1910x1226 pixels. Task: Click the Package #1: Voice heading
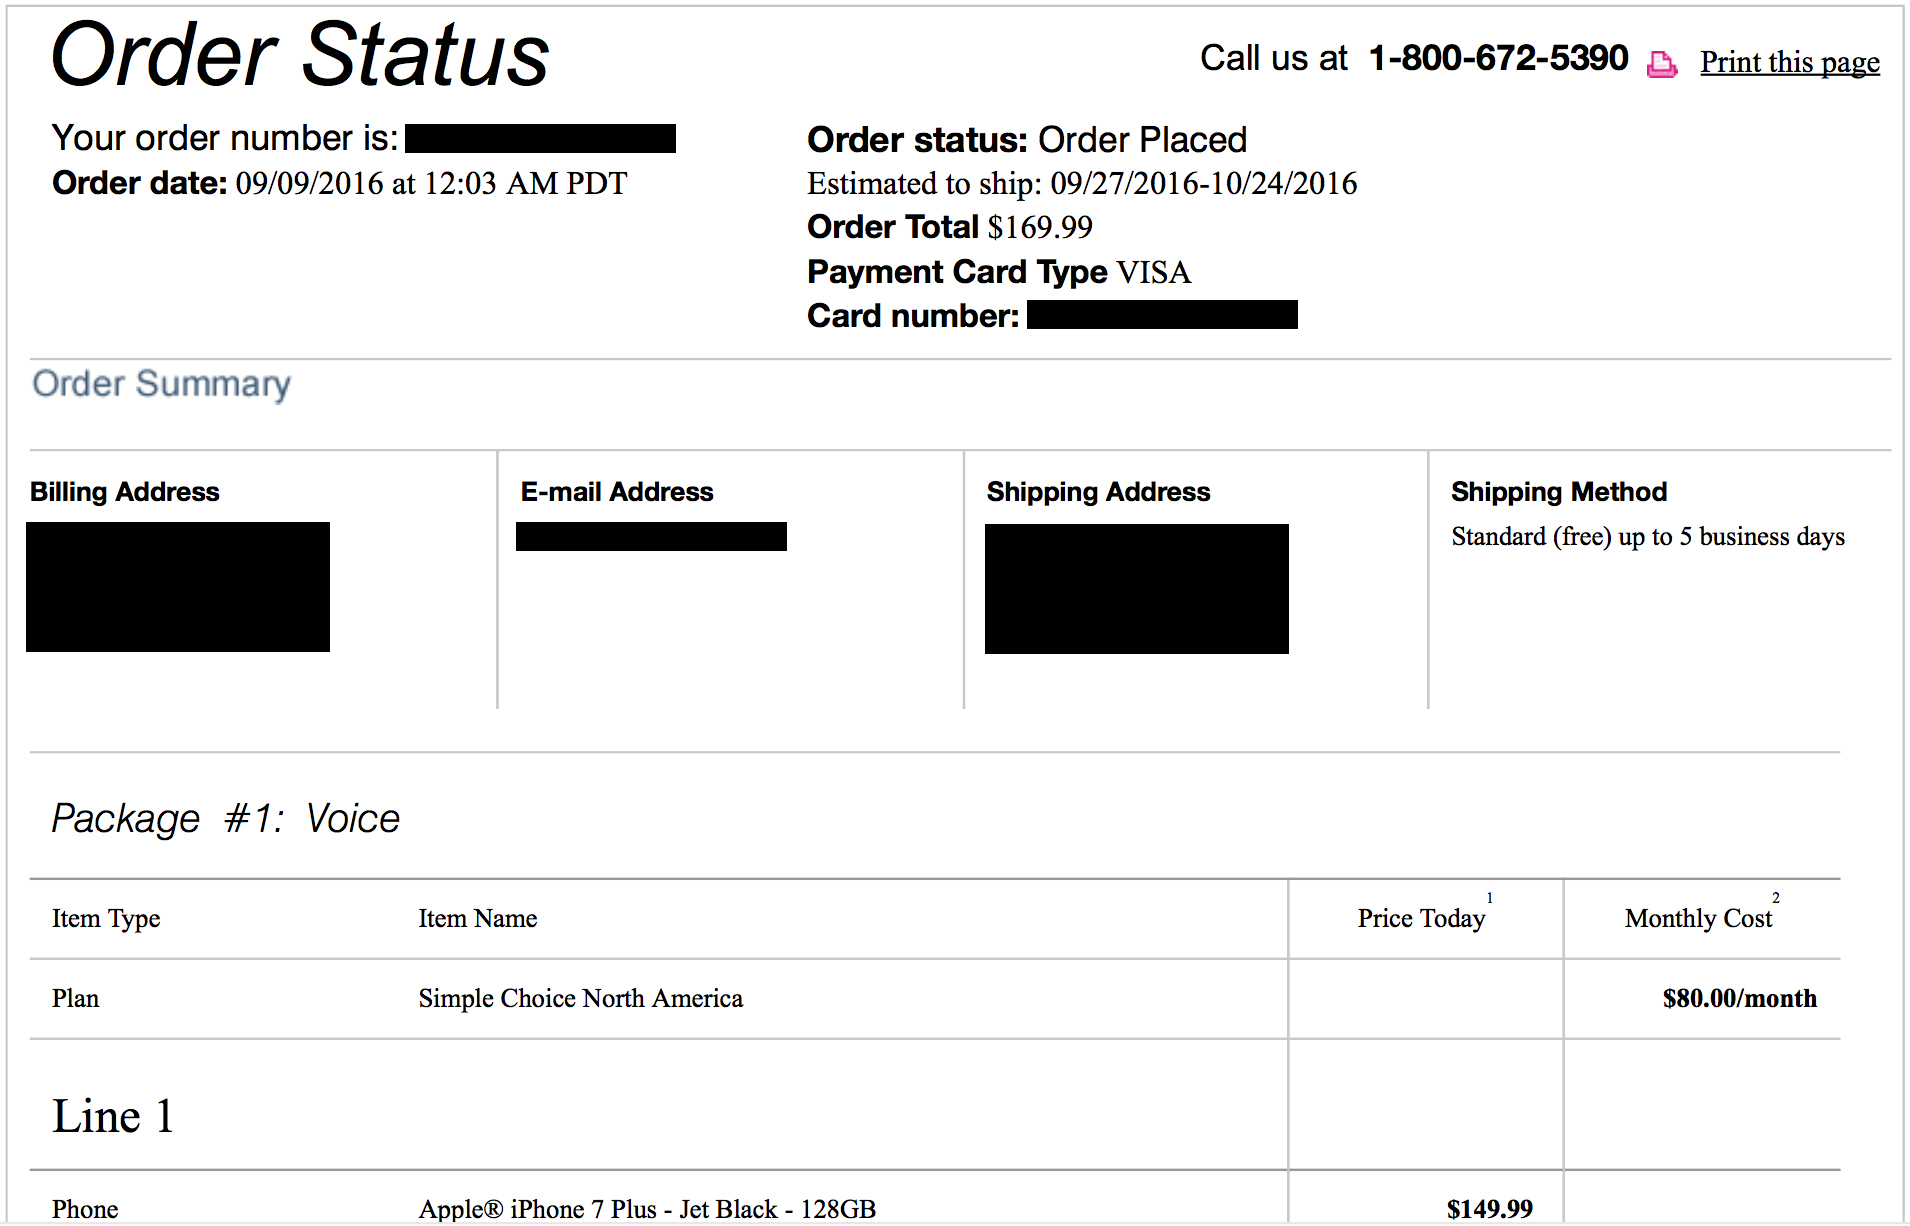tap(226, 819)
